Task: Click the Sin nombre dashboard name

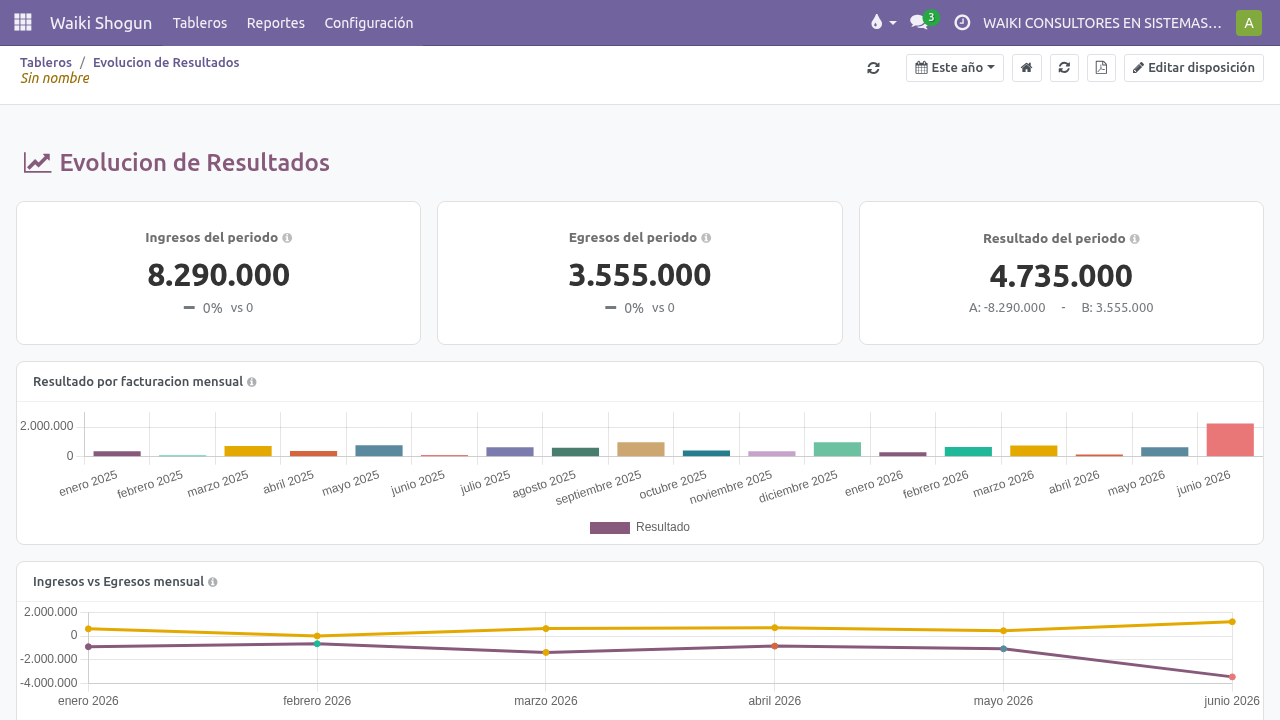Action: (55, 78)
